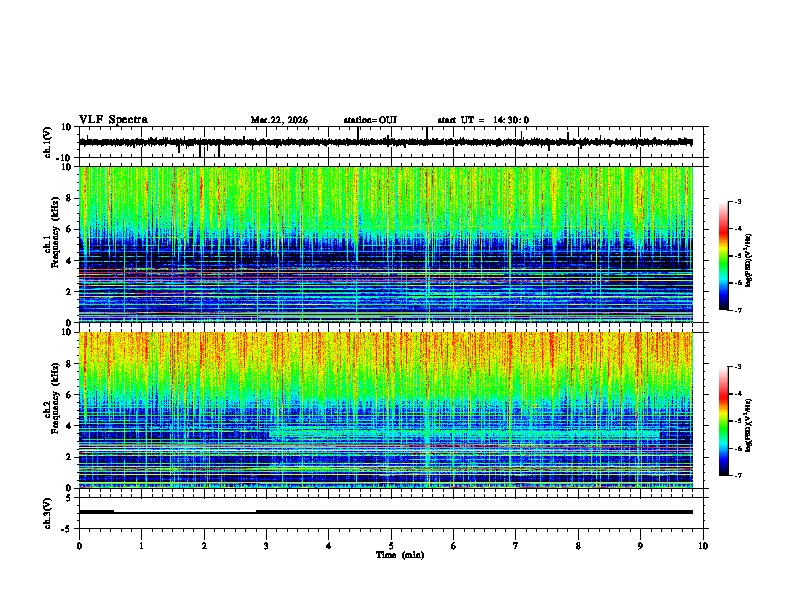Click the ch.1 "Frequency (kHz)" axis label
The height and width of the screenshot is (612, 792).
(56, 232)
